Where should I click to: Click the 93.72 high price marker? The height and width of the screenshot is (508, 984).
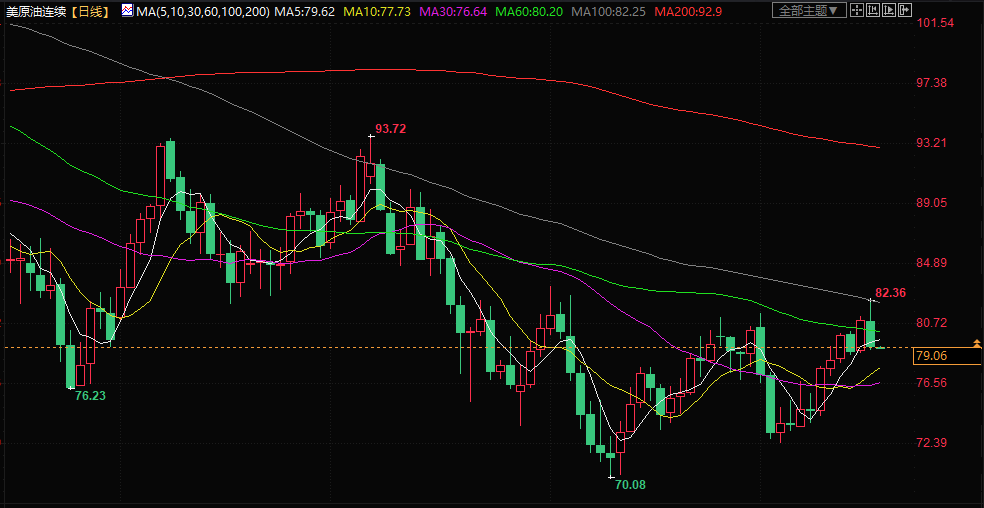coord(390,129)
